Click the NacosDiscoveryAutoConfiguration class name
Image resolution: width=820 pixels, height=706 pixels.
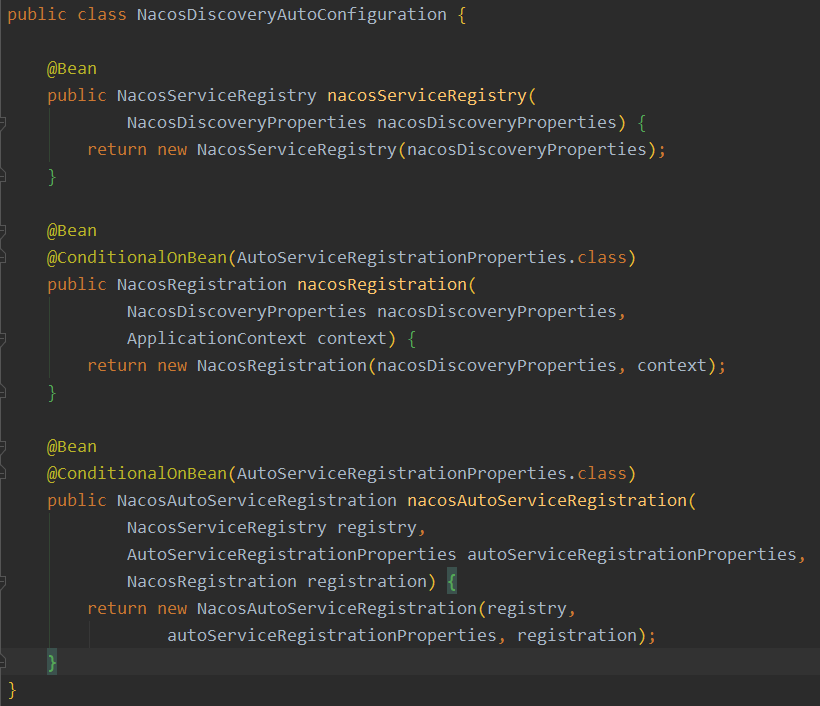point(292,15)
